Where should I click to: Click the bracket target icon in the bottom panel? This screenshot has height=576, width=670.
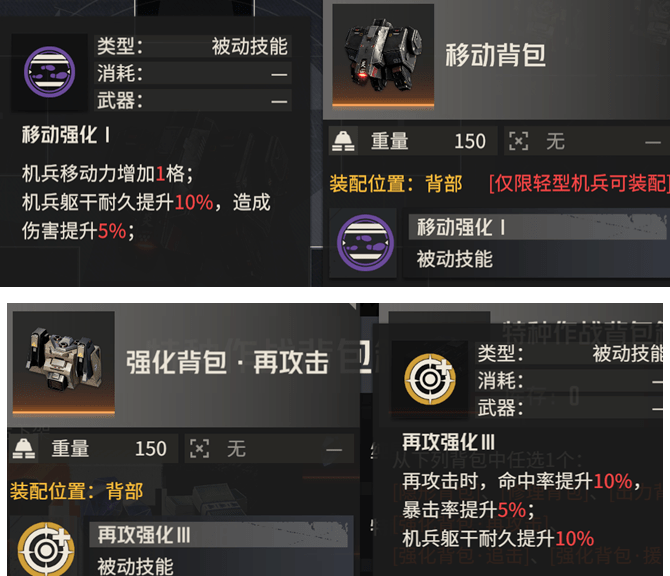click(200, 449)
